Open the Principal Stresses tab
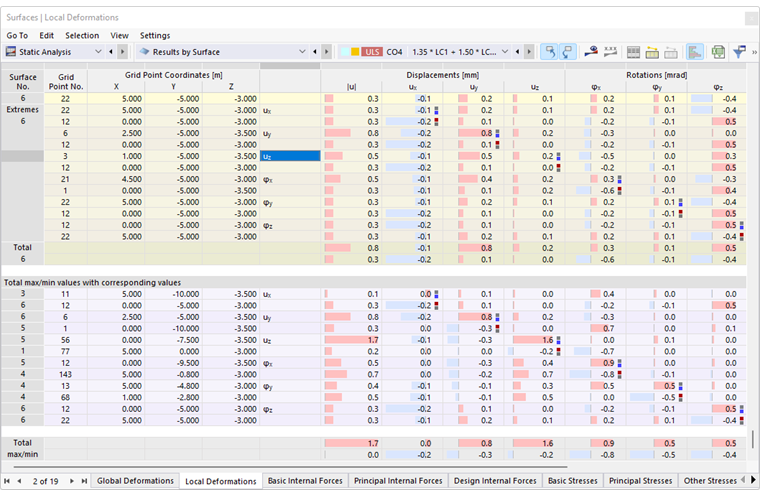This screenshot has width=760, height=496. click(x=640, y=480)
